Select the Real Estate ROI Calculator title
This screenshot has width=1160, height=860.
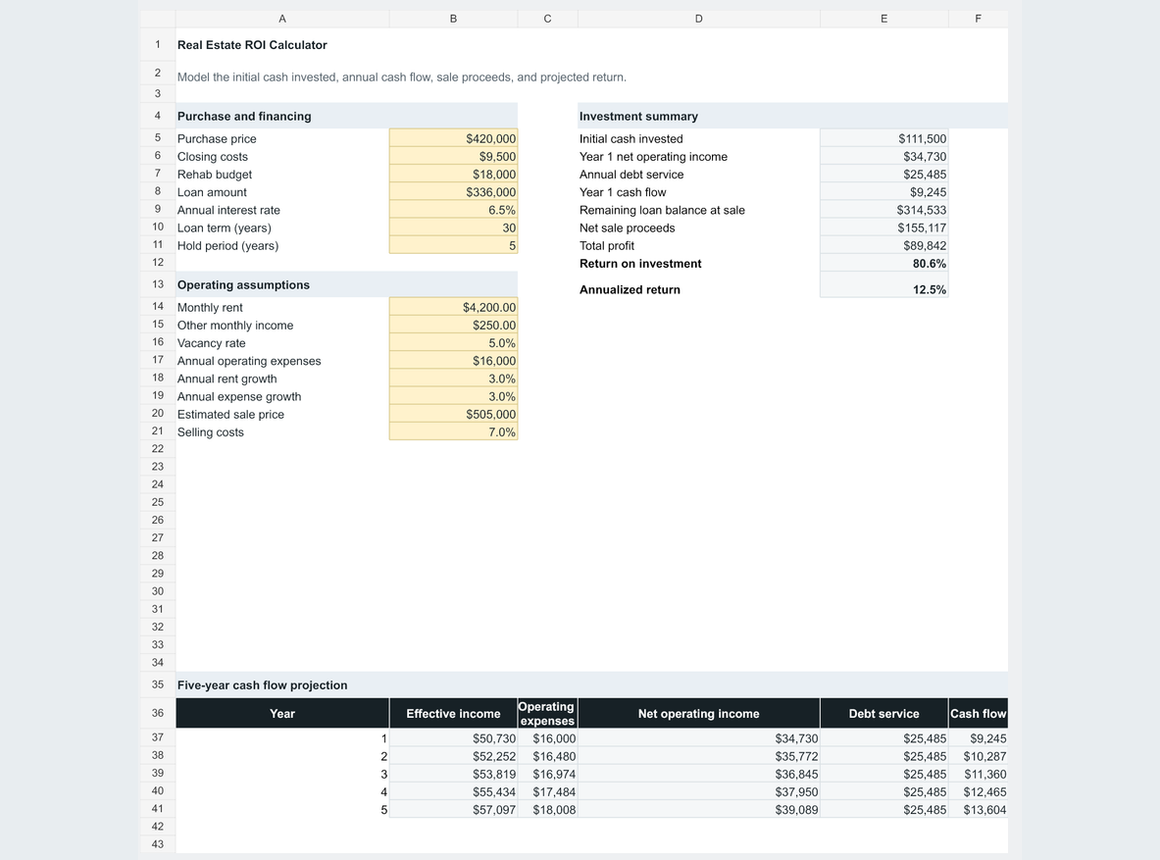point(252,45)
